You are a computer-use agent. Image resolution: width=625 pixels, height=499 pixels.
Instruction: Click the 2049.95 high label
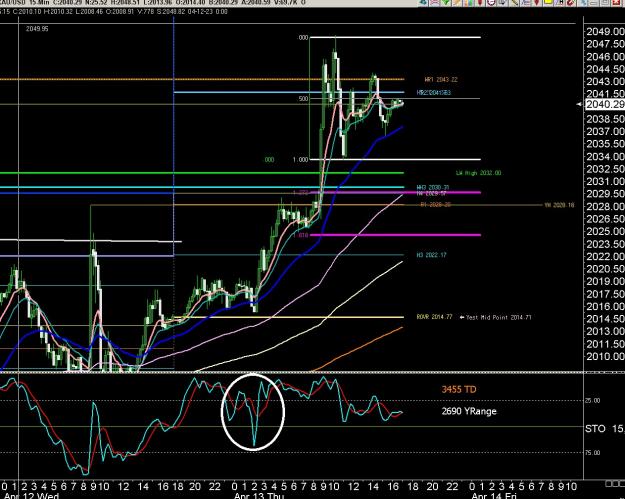[x=37, y=29]
